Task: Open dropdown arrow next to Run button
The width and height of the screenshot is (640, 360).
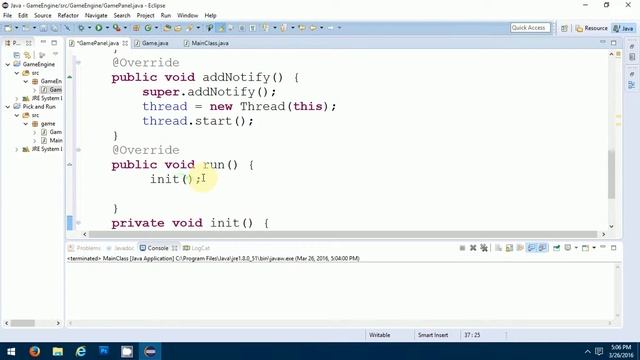Action: point(107,28)
